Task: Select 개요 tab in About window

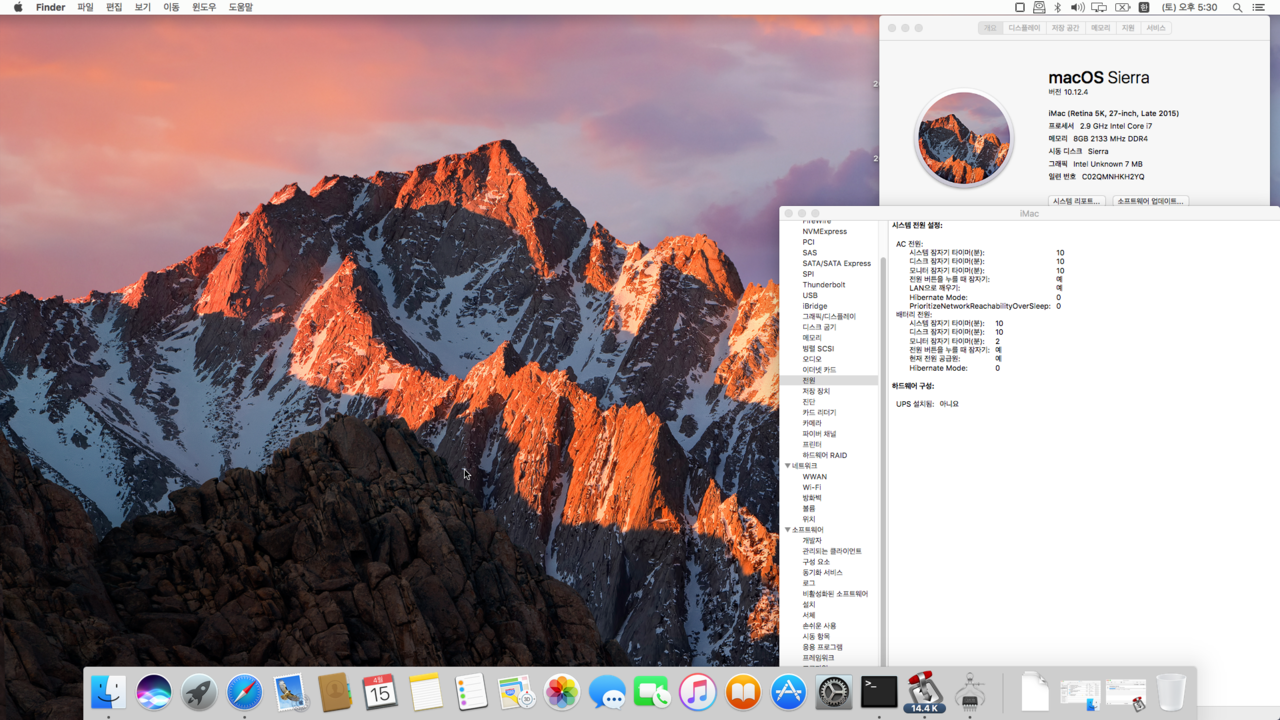Action: (990, 28)
